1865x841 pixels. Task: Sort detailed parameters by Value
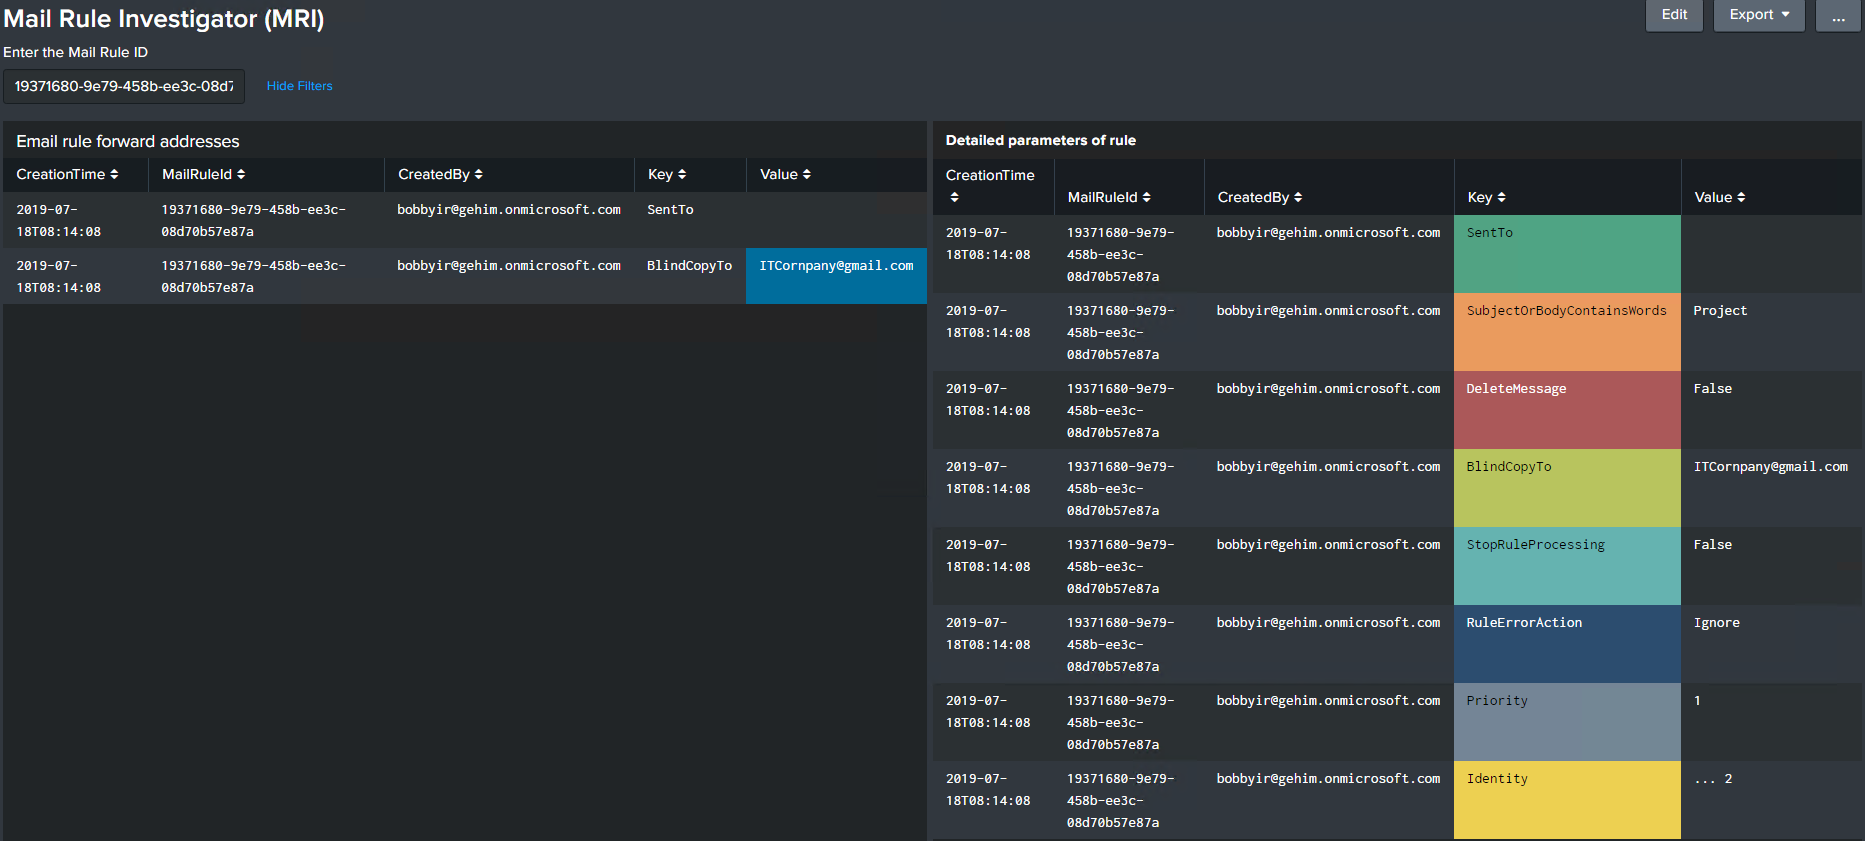(1720, 197)
